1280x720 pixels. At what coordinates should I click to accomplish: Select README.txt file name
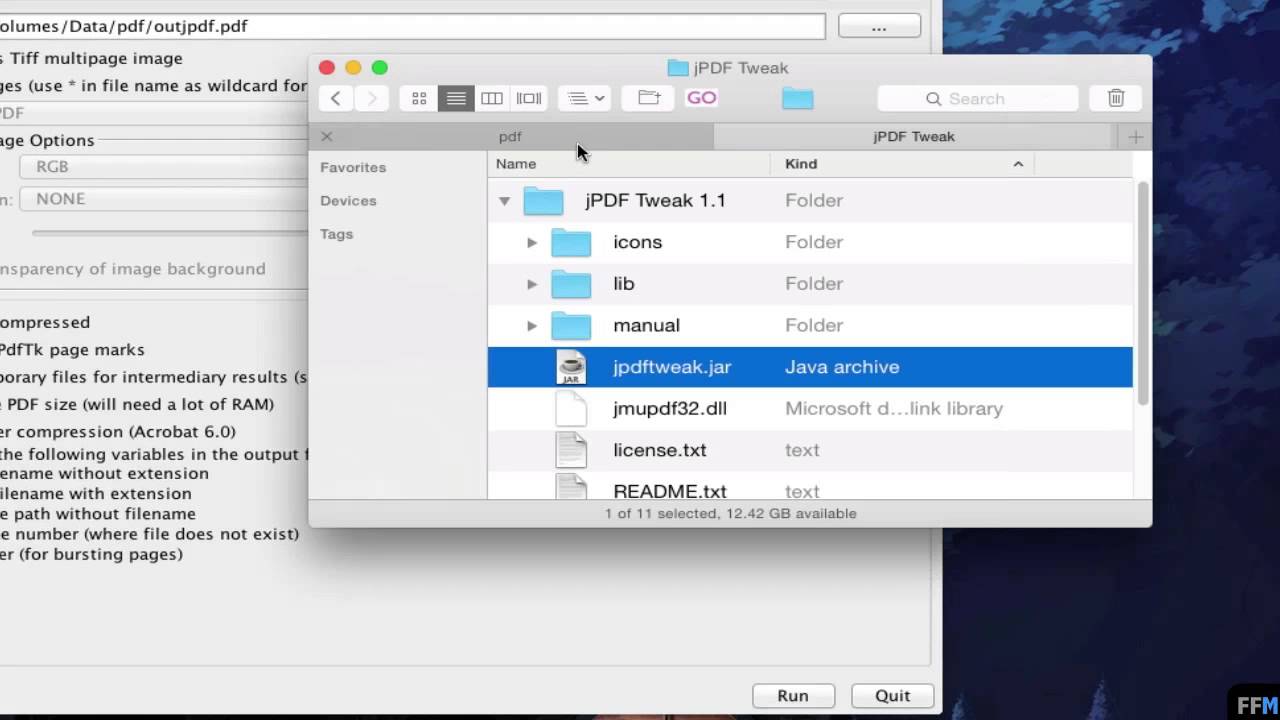670,491
